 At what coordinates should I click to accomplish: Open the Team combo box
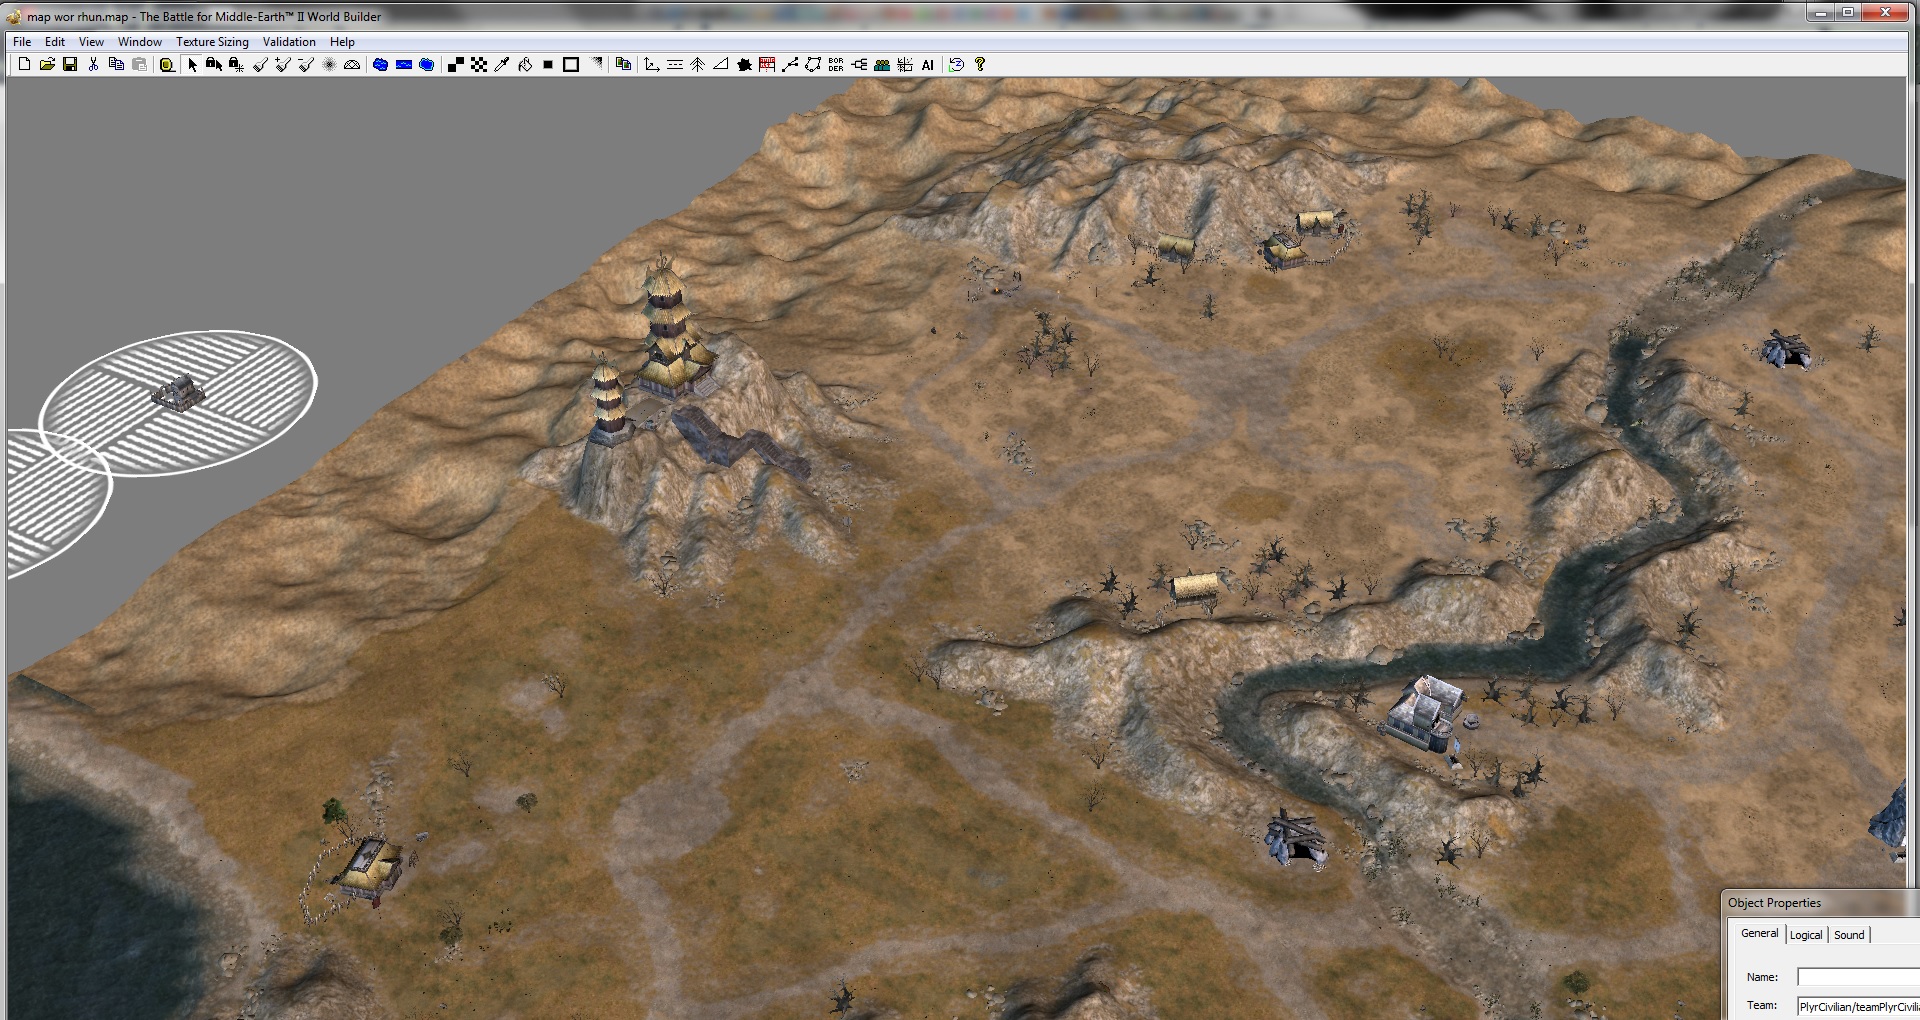[1858, 1006]
